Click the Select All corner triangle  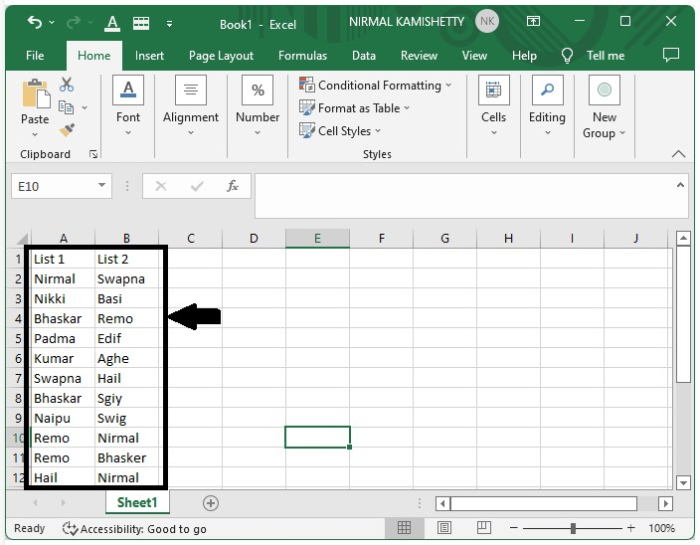coord(21,239)
